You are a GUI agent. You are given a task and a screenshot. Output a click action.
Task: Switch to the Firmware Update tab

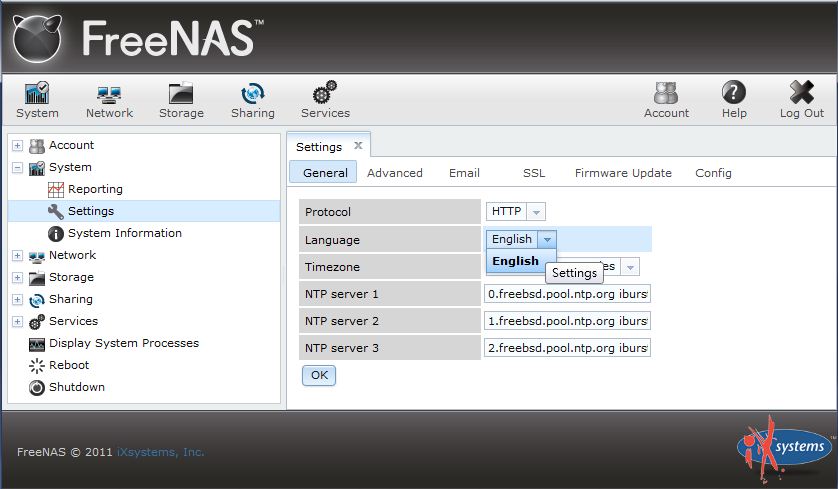(623, 173)
